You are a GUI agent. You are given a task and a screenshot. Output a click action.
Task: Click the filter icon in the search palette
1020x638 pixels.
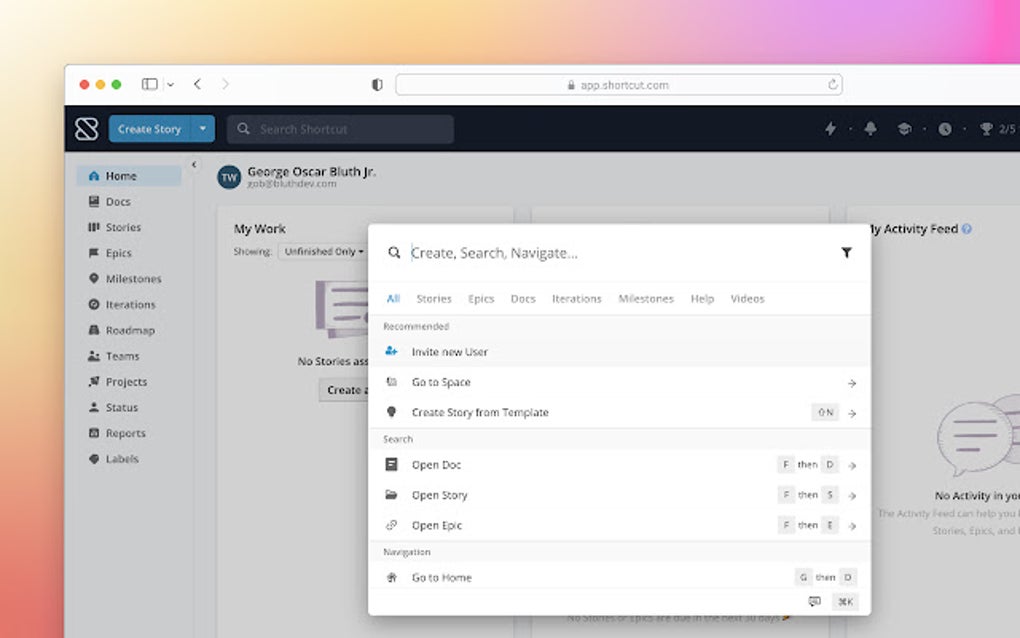[847, 253]
